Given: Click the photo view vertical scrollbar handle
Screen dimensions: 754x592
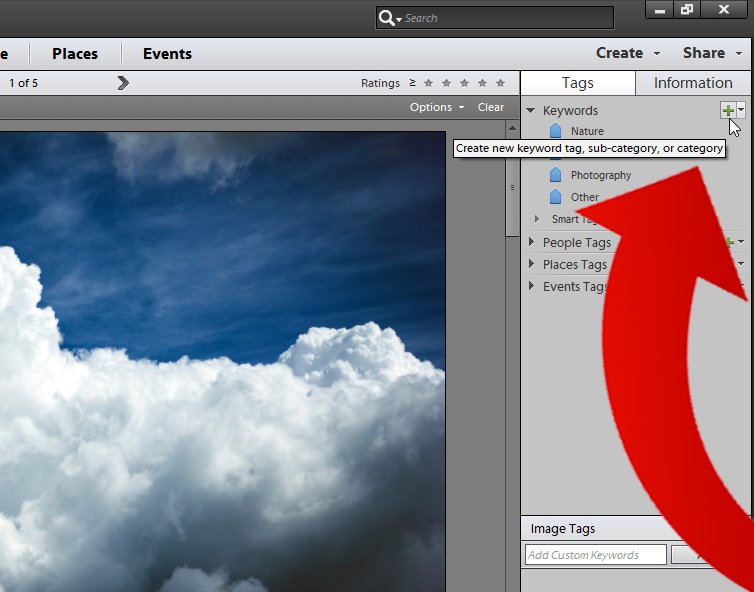Looking at the screenshot, I should click(512, 188).
